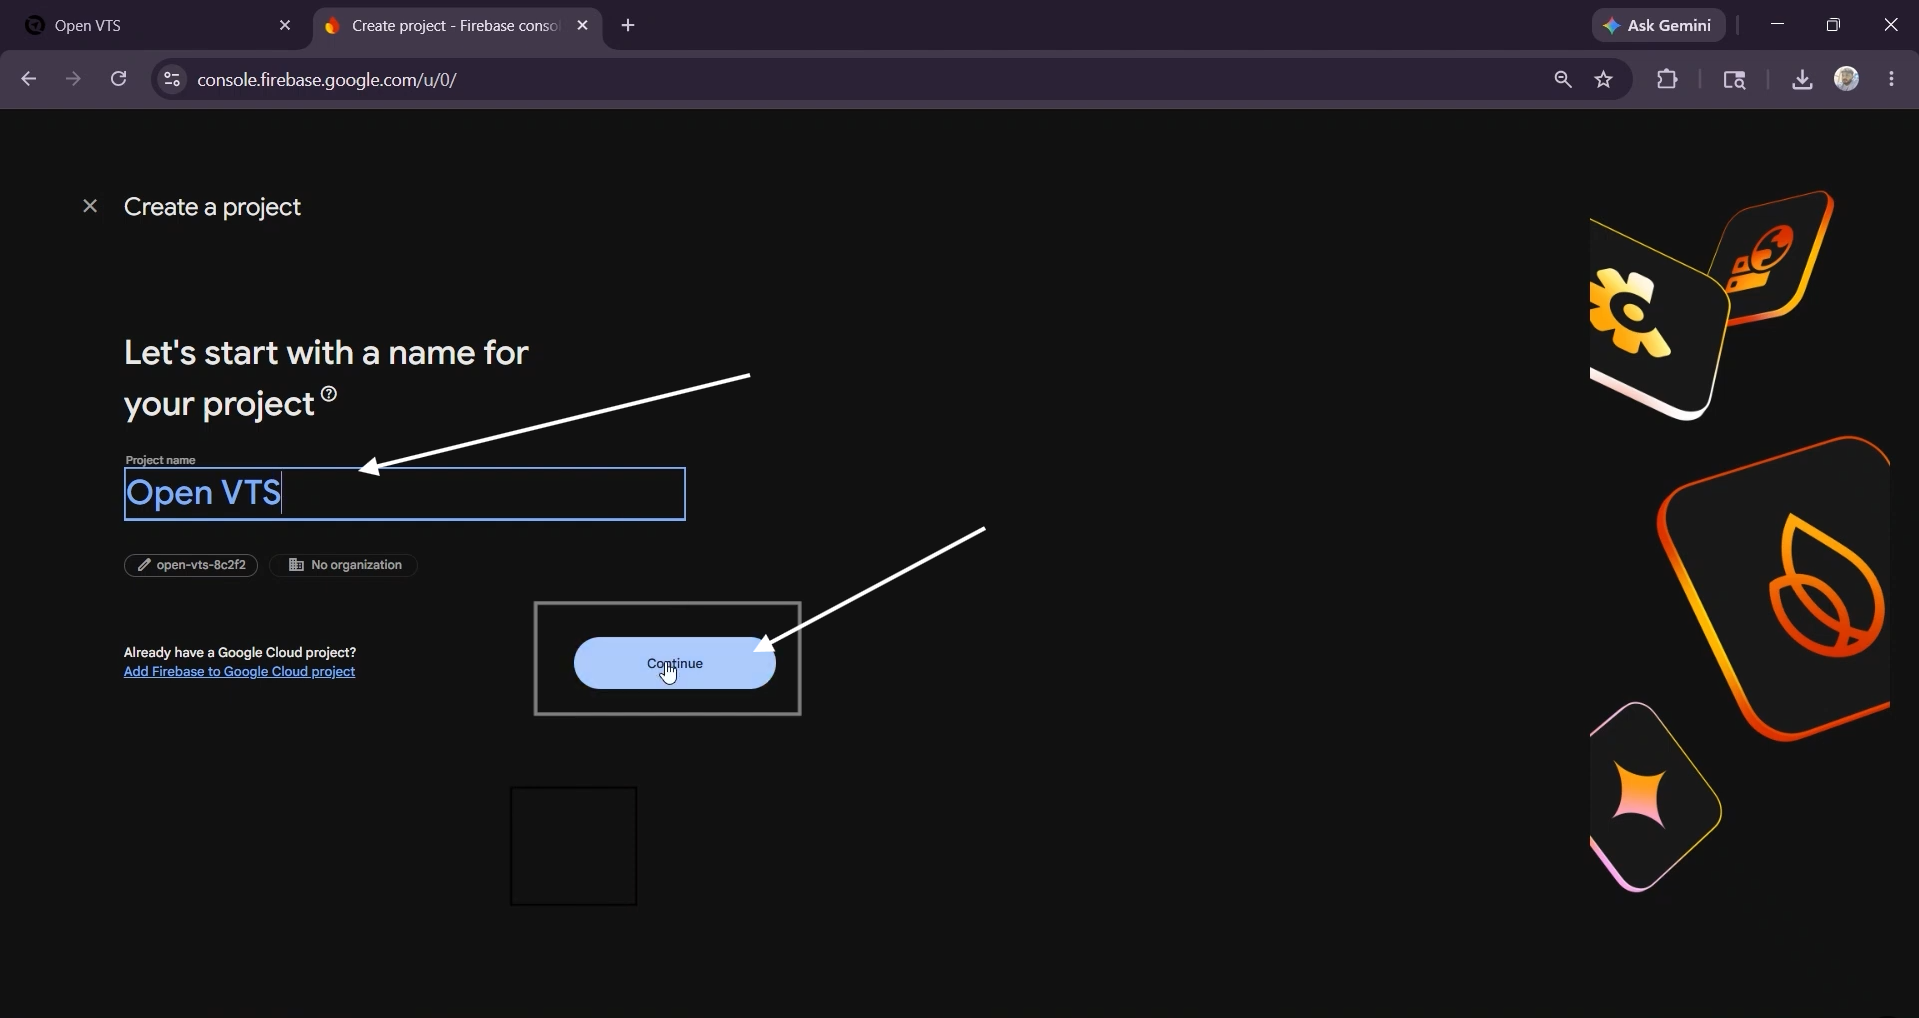The height and width of the screenshot is (1018, 1919).
Task: Minimize the browser window
Action: (x=1778, y=26)
